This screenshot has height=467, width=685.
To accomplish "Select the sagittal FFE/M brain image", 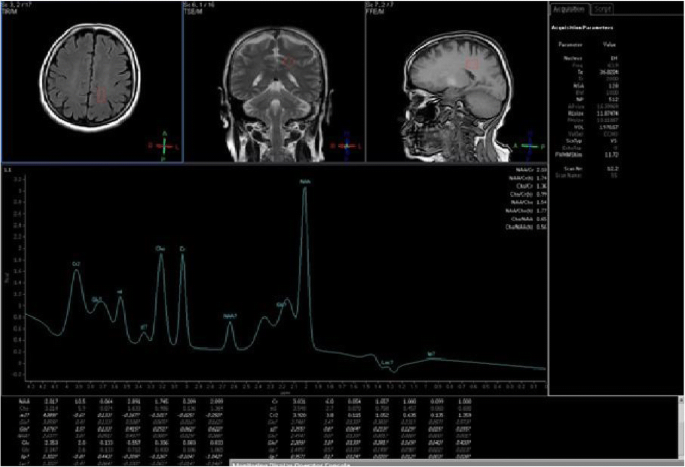I will tap(456, 81).
